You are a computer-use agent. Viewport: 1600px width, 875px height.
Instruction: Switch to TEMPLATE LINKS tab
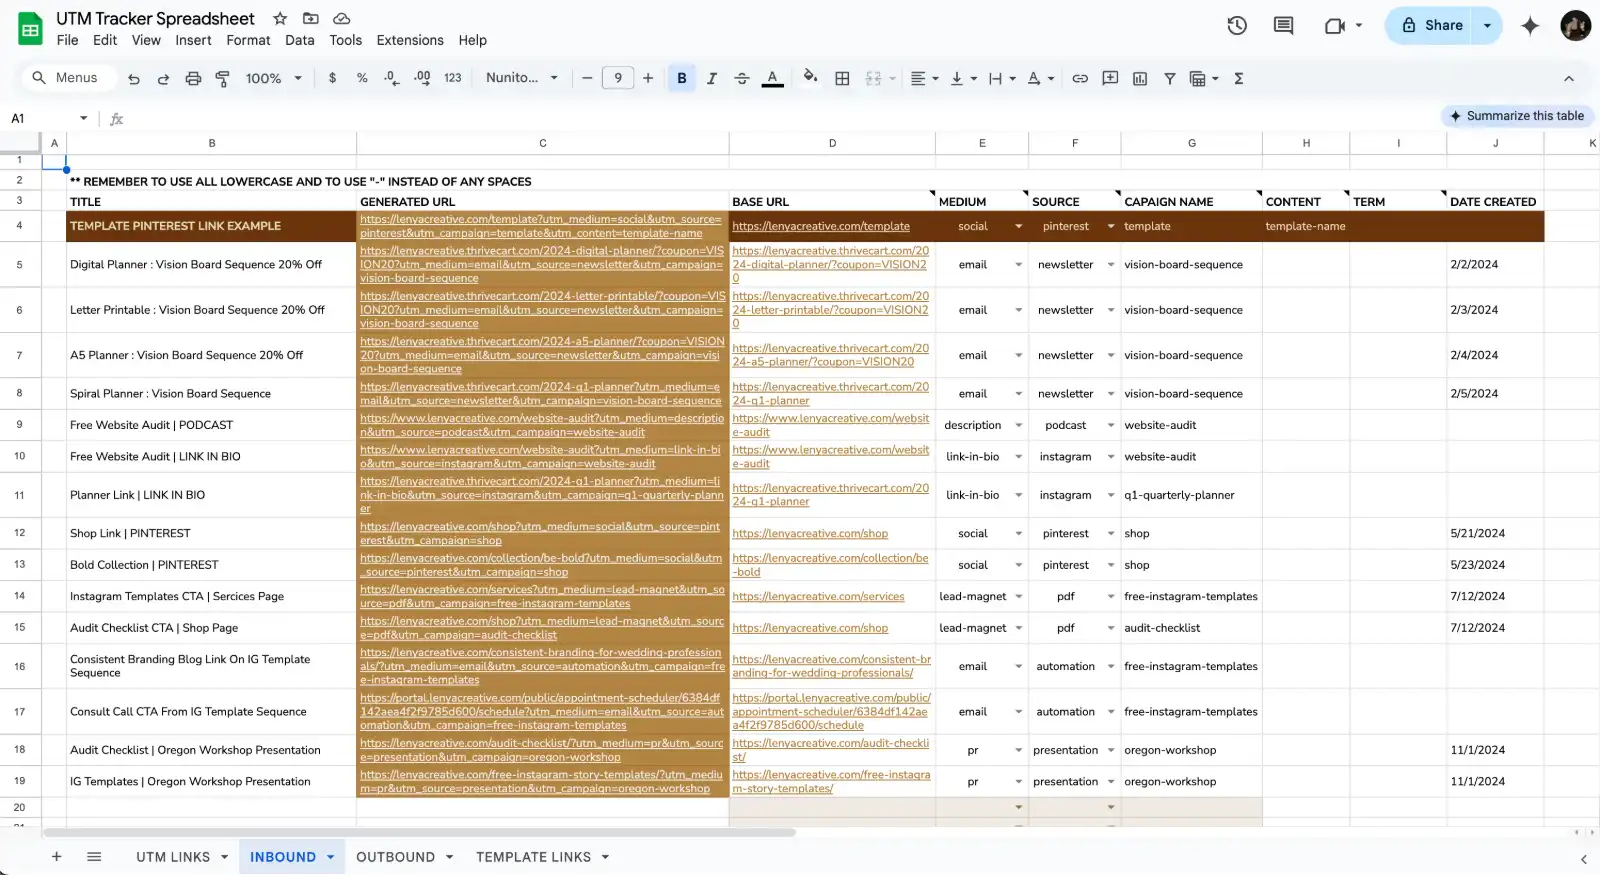[533, 857]
